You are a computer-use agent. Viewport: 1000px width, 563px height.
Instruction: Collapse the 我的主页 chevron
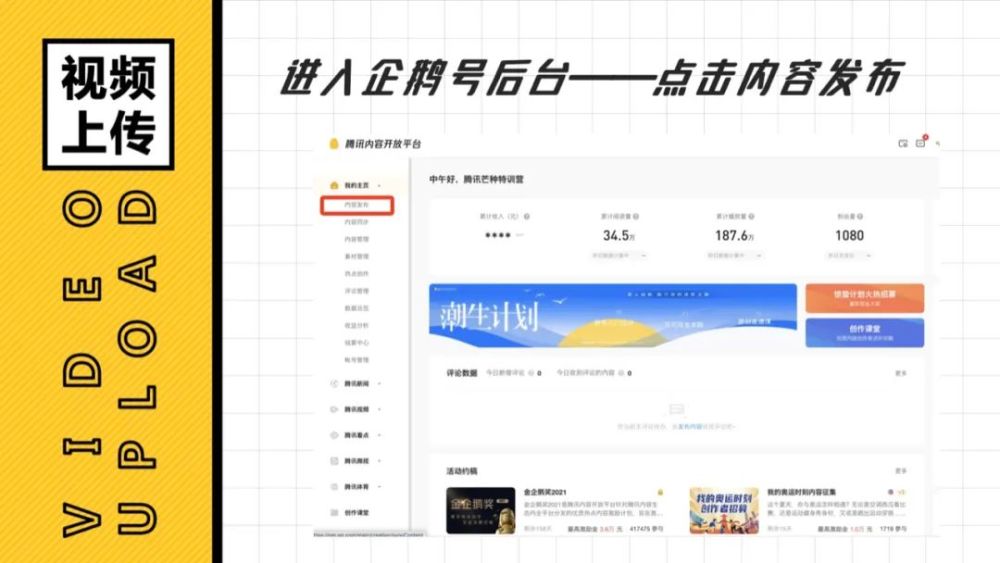pos(379,186)
